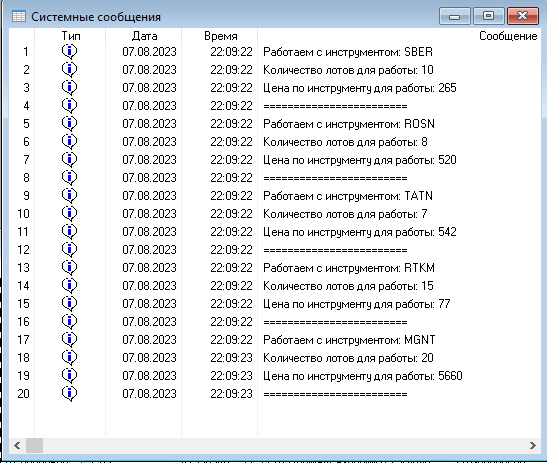Click the info icon in row 3
This screenshot has width=547, height=463.
pyautogui.click(x=69, y=88)
